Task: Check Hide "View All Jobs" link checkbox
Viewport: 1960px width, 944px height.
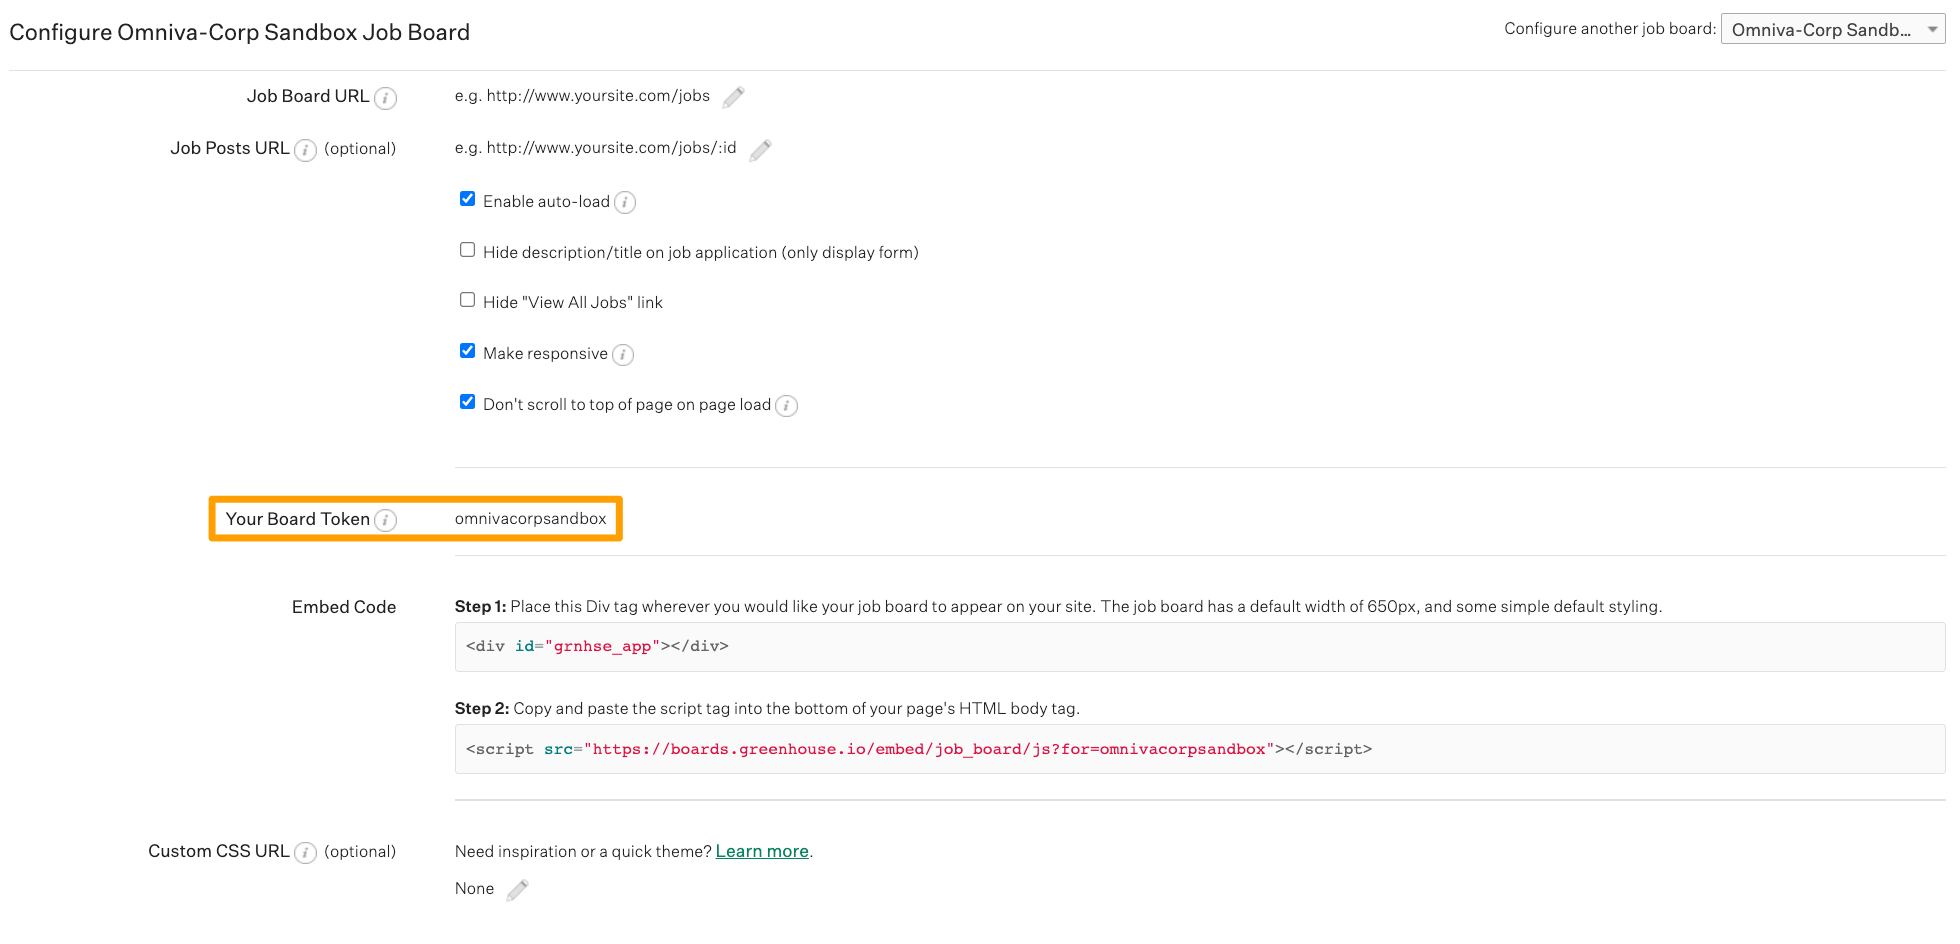Action: click(467, 300)
